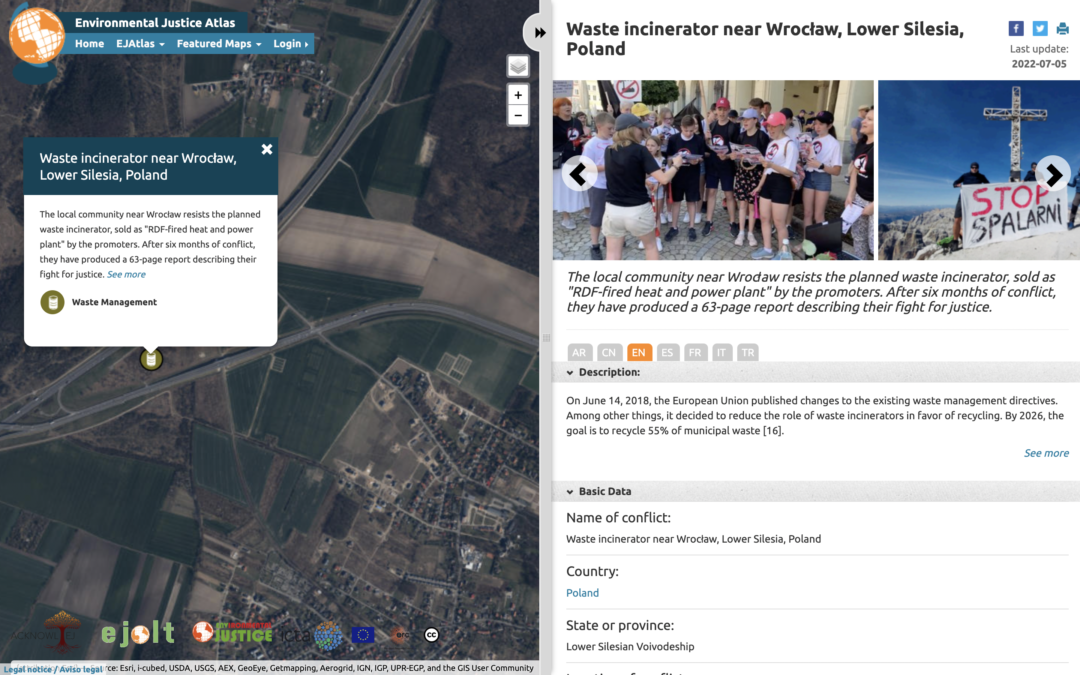
Task: Go to the Home page
Action: pyautogui.click(x=90, y=43)
